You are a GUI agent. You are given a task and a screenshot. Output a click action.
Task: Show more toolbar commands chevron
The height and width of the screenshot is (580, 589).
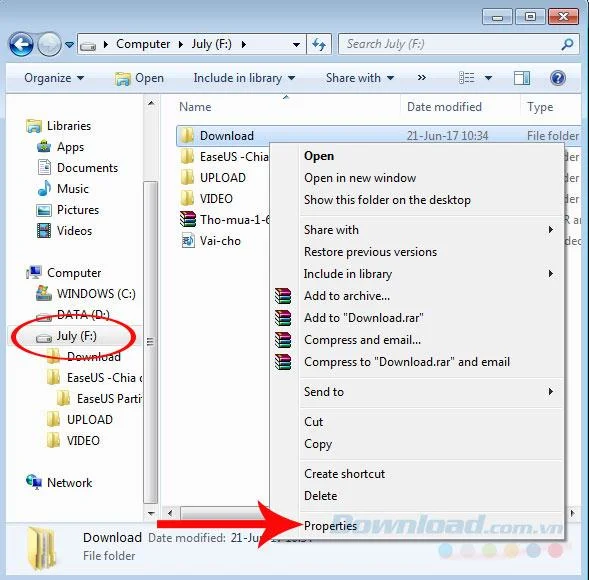pos(421,78)
